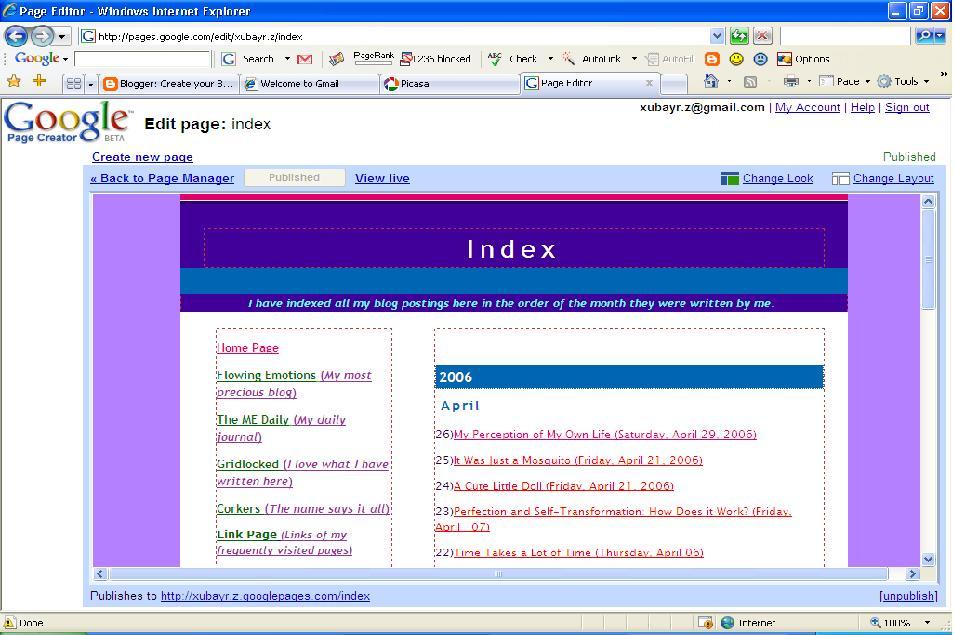Expand the Tools menu dropdown
Viewport: 954px width, 635px height.
[x=927, y=82]
